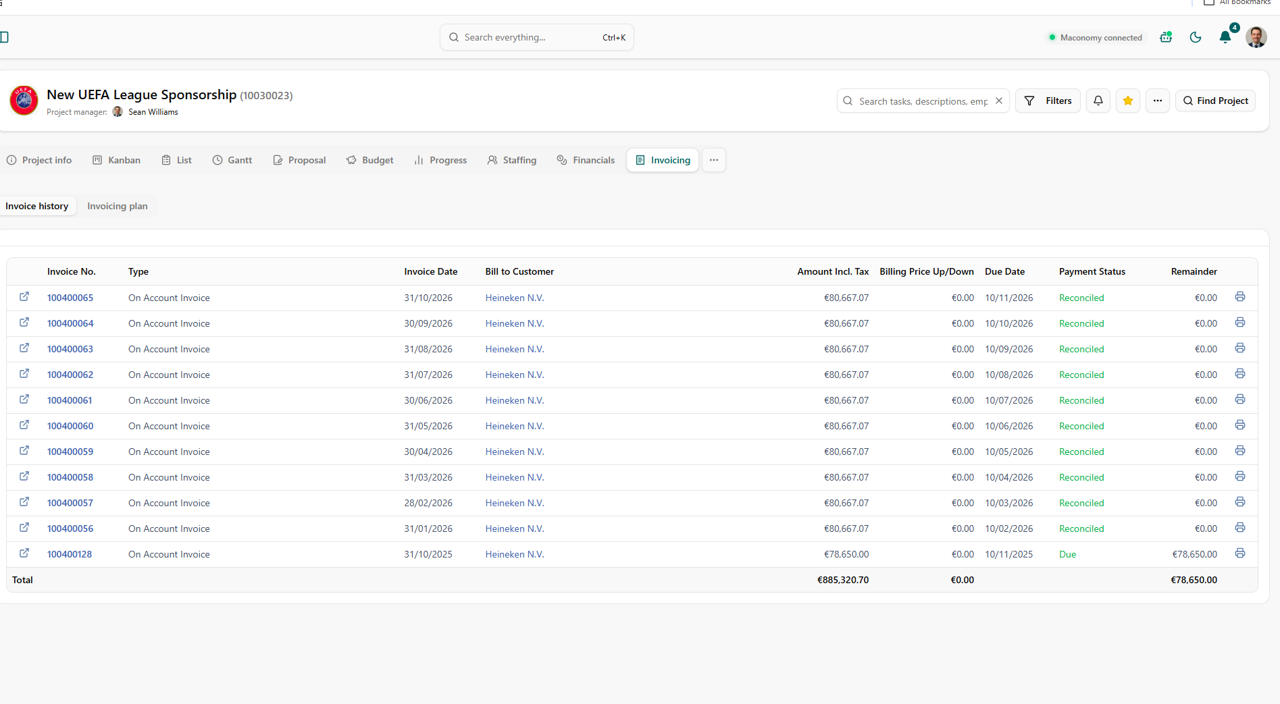Print invoice 100400065 using printer icon

pos(1240,297)
